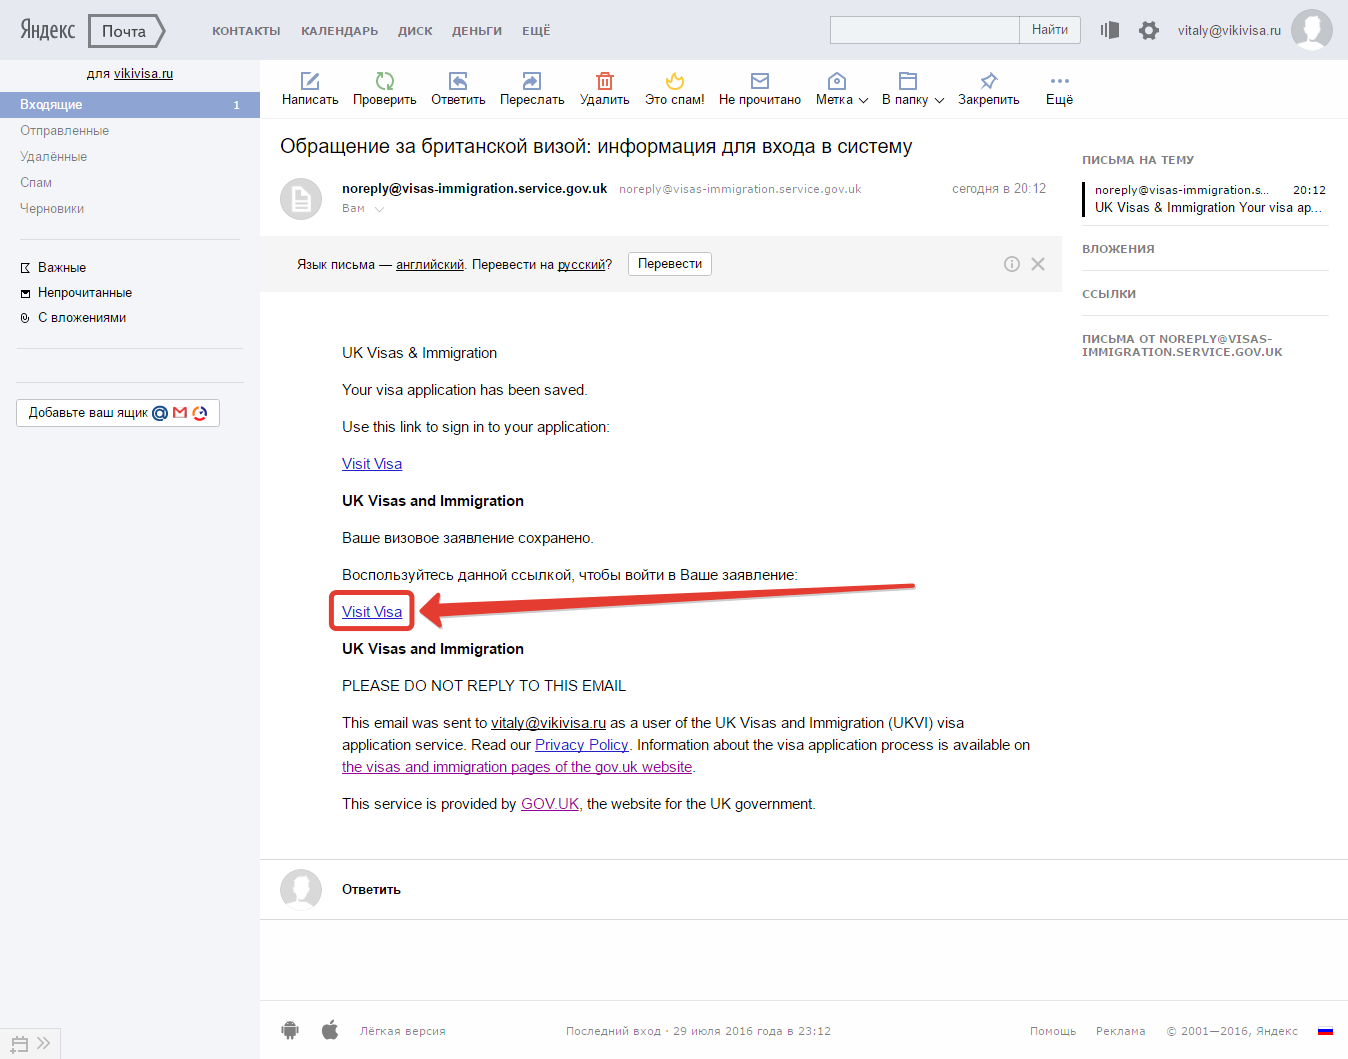Viewport: 1348px width, 1059px height.
Task: Click the sender avatar of the email
Action: click(301, 199)
